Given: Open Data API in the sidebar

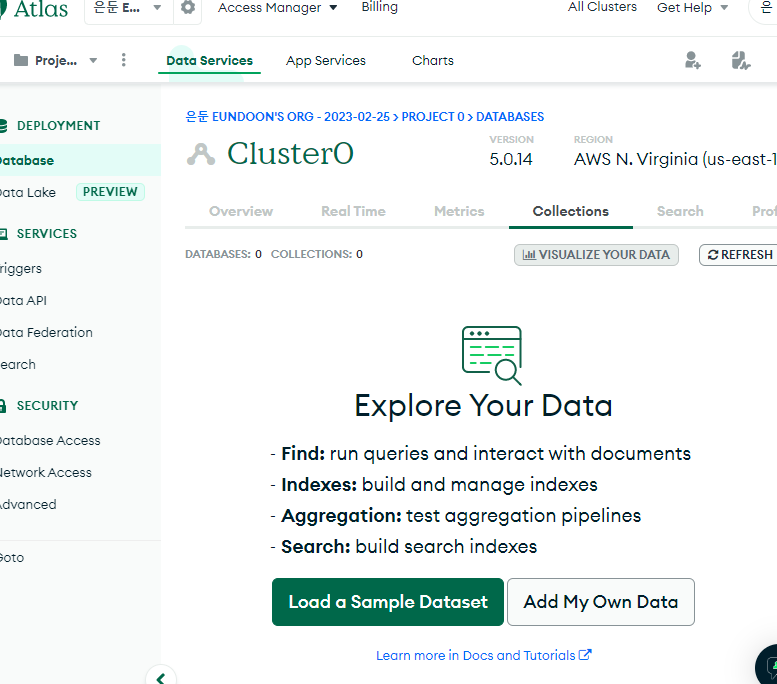Looking at the screenshot, I should pyautogui.click(x=23, y=300).
